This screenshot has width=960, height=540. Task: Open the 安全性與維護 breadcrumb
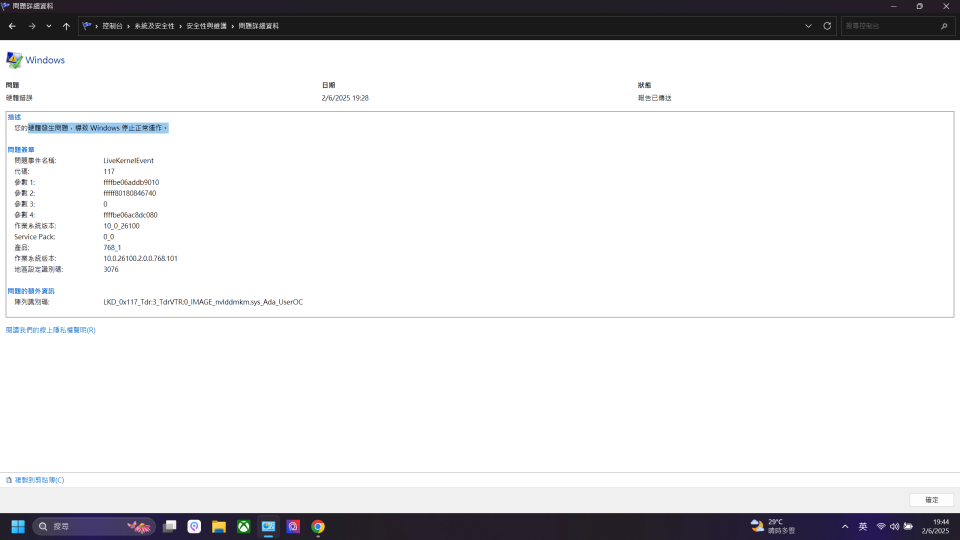(206, 26)
